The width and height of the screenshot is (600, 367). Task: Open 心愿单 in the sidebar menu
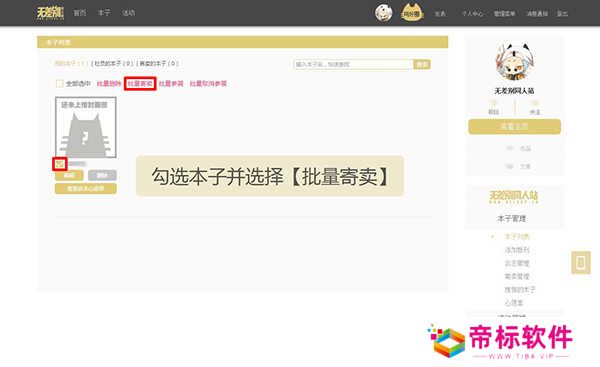514,303
